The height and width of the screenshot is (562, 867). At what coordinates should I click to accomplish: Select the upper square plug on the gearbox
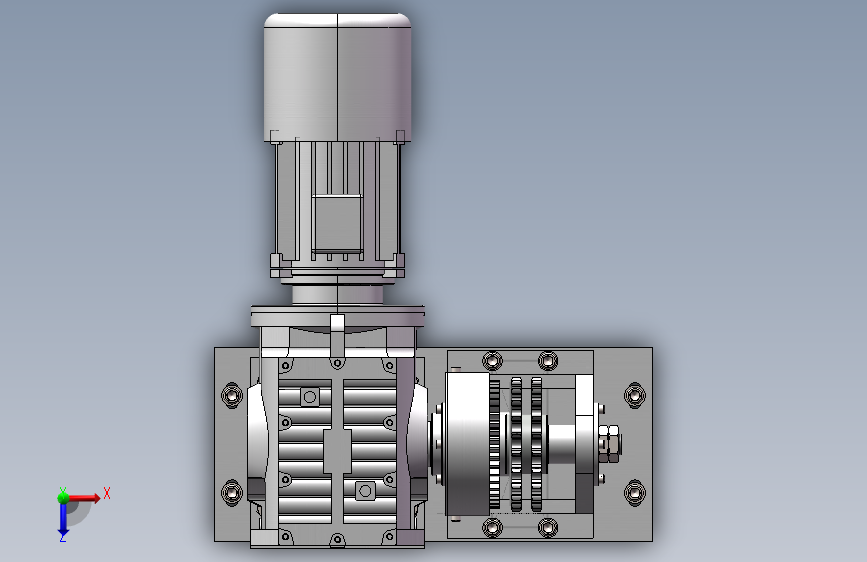click(x=310, y=397)
